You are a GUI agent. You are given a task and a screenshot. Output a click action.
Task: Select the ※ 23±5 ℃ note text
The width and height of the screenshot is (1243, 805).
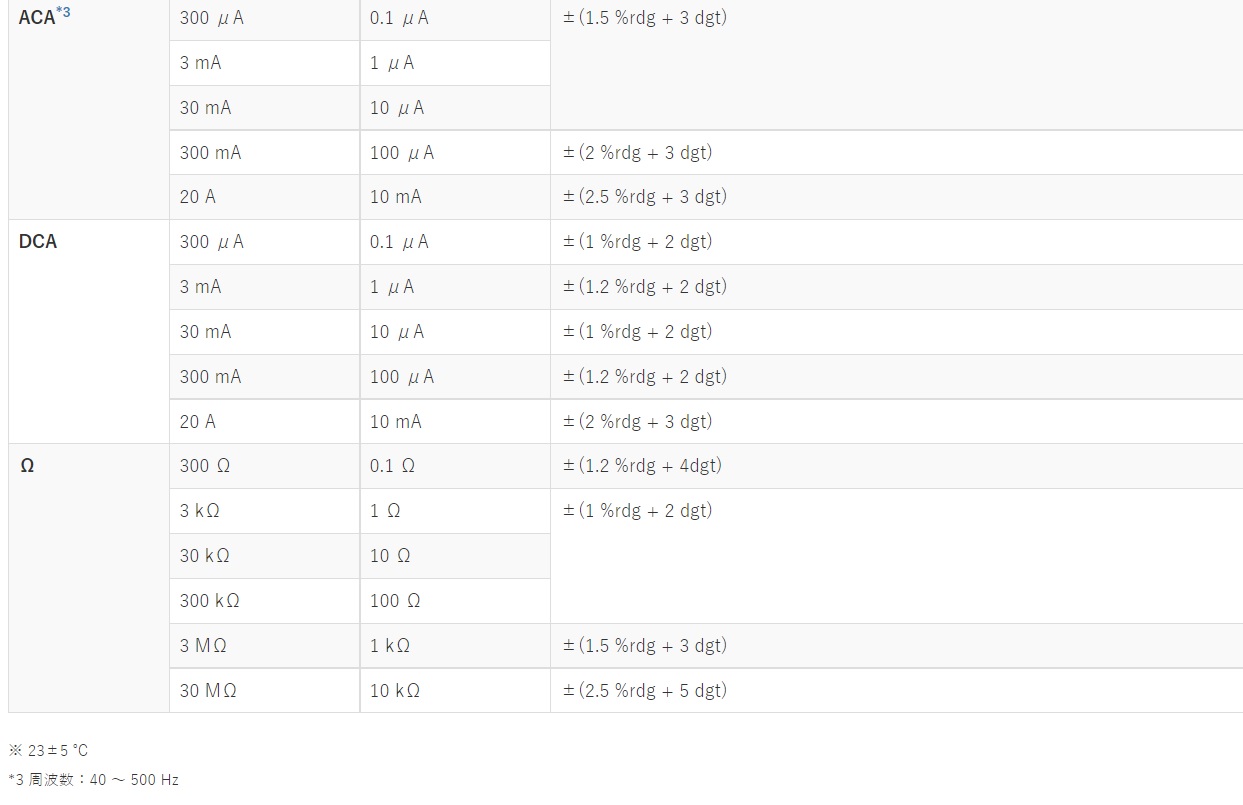(49, 750)
